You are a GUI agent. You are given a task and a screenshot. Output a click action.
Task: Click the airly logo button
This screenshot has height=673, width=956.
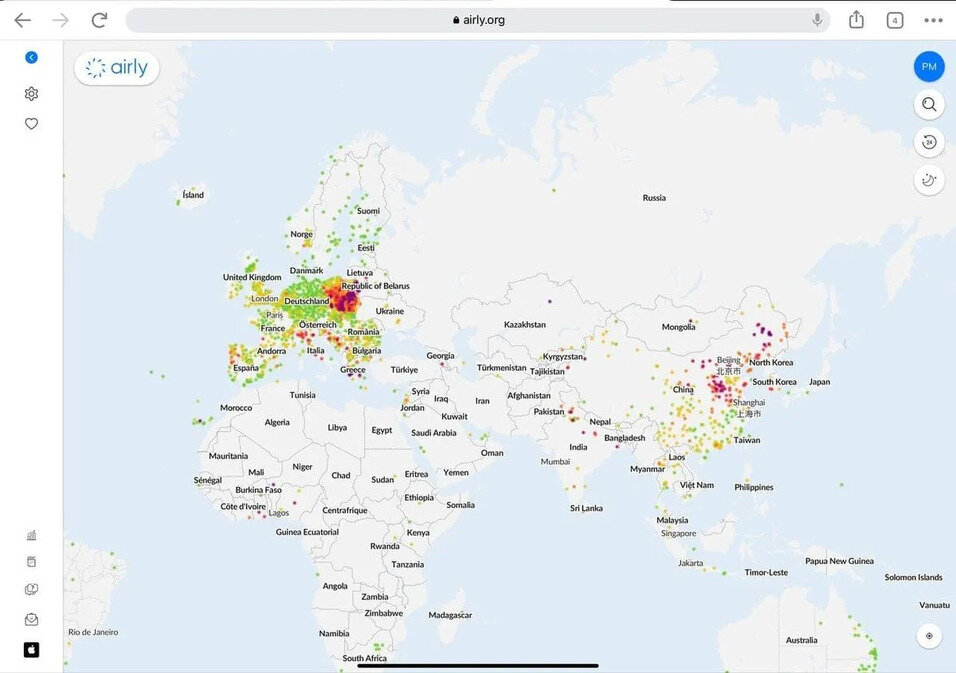click(117, 68)
